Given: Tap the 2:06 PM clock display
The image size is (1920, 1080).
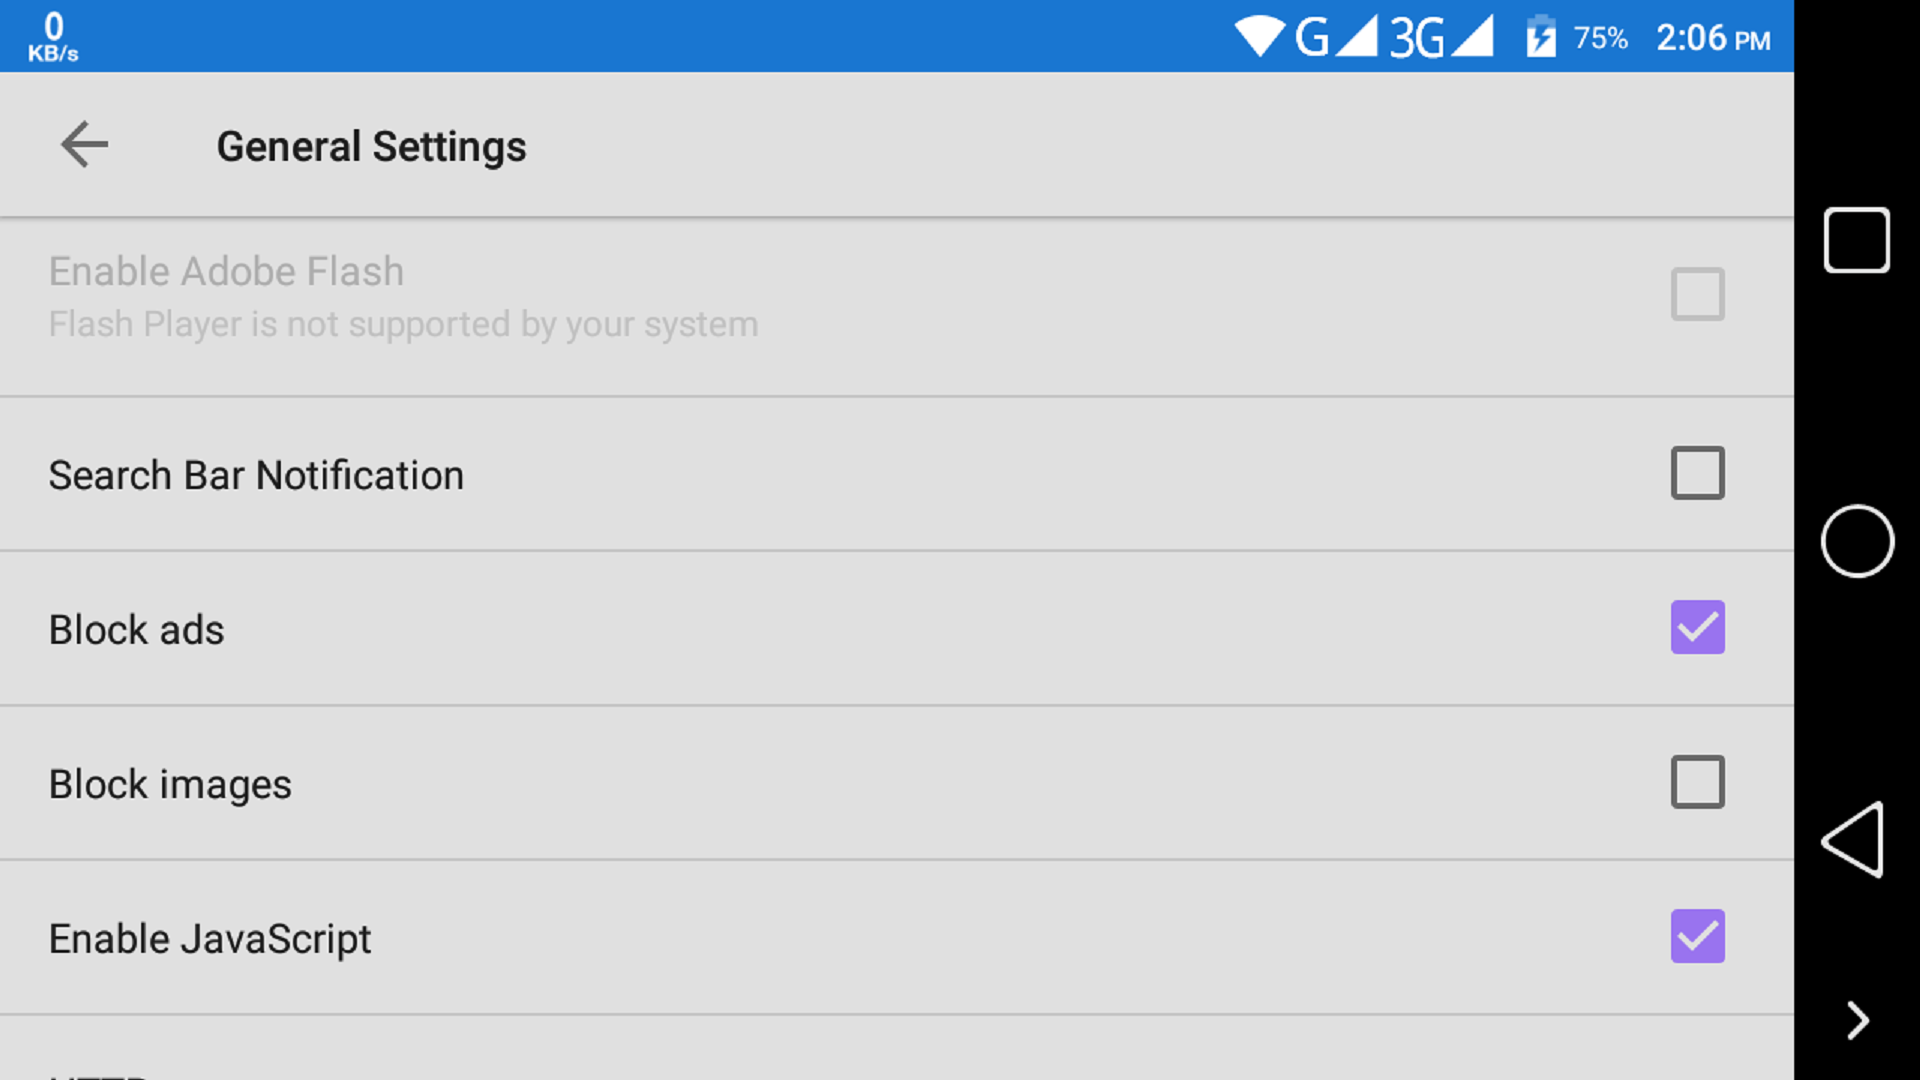Looking at the screenshot, I should [1712, 38].
